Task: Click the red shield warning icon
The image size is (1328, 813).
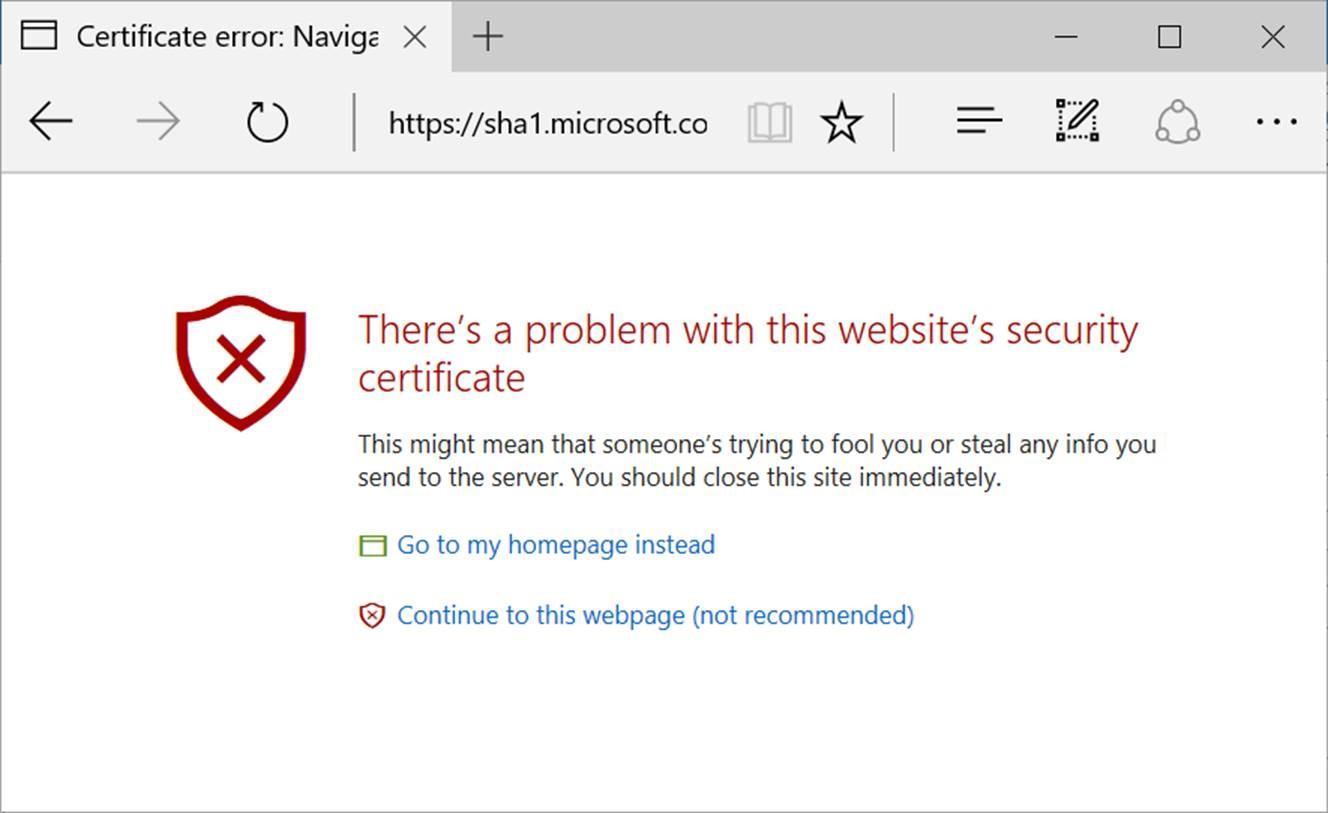Action: click(x=241, y=361)
